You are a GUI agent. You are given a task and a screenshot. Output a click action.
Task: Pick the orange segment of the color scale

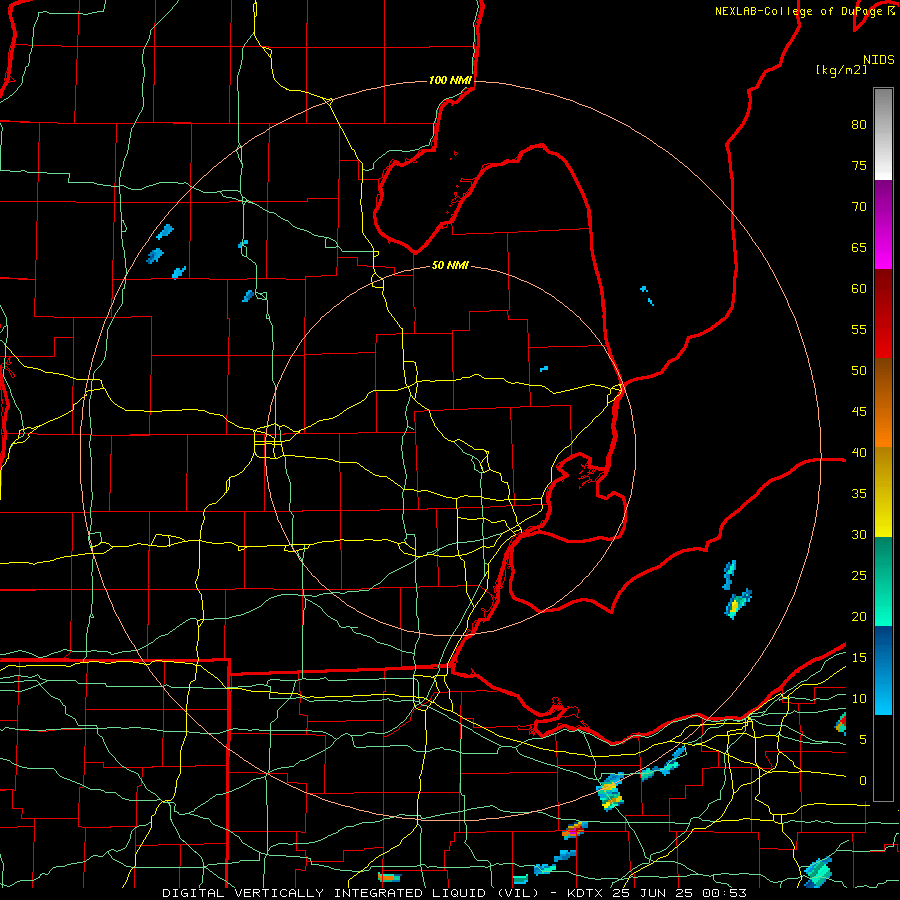[883, 403]
